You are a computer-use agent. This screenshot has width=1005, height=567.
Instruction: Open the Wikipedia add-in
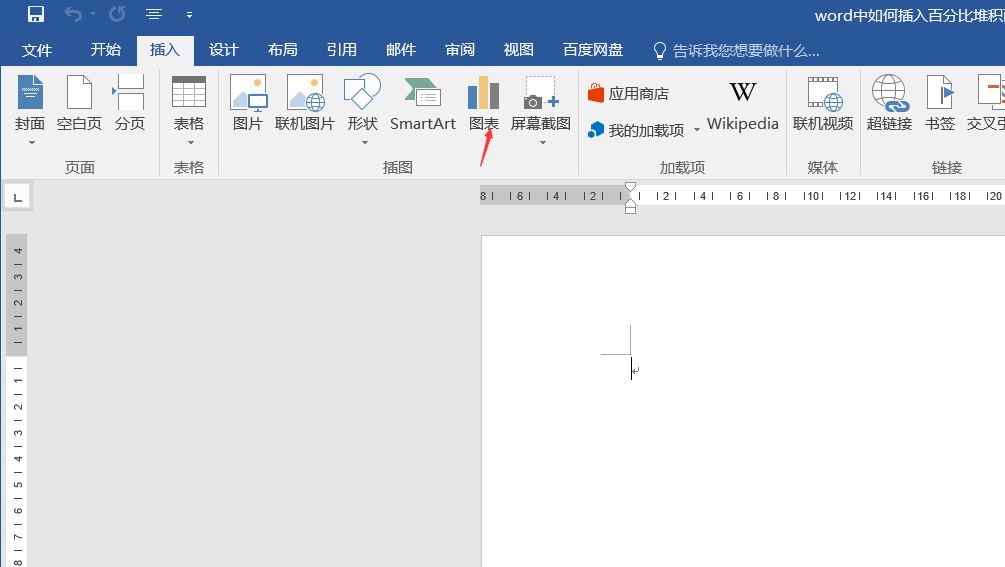pyautogui.click(x=742, y=104)
